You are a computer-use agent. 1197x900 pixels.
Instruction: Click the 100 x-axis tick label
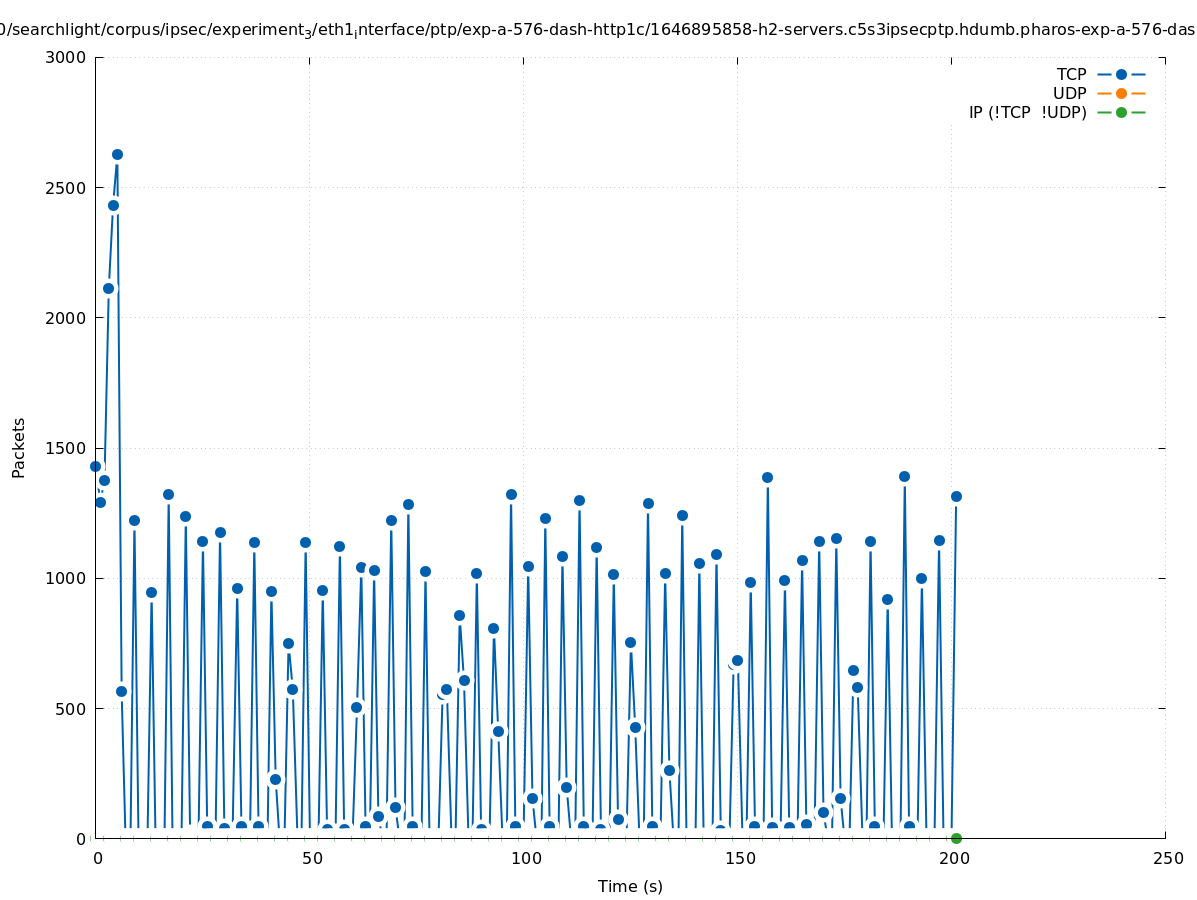(525, 858)
